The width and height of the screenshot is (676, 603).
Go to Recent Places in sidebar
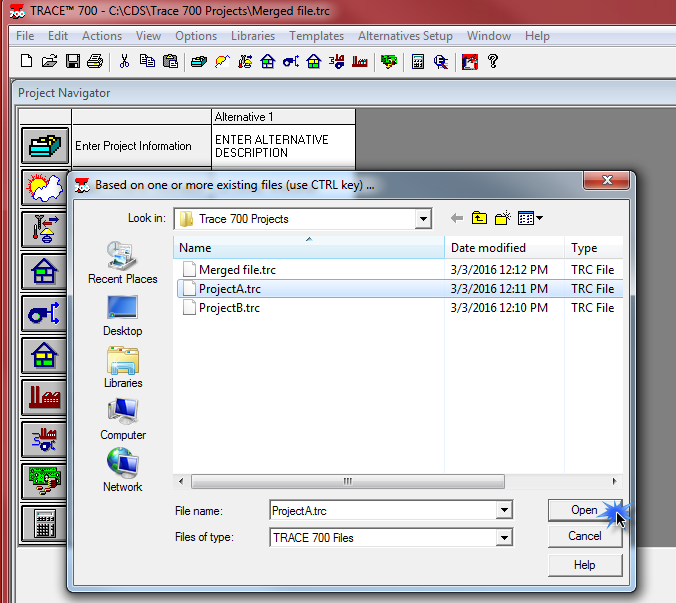pyautogui.click(x=122, y=262)
